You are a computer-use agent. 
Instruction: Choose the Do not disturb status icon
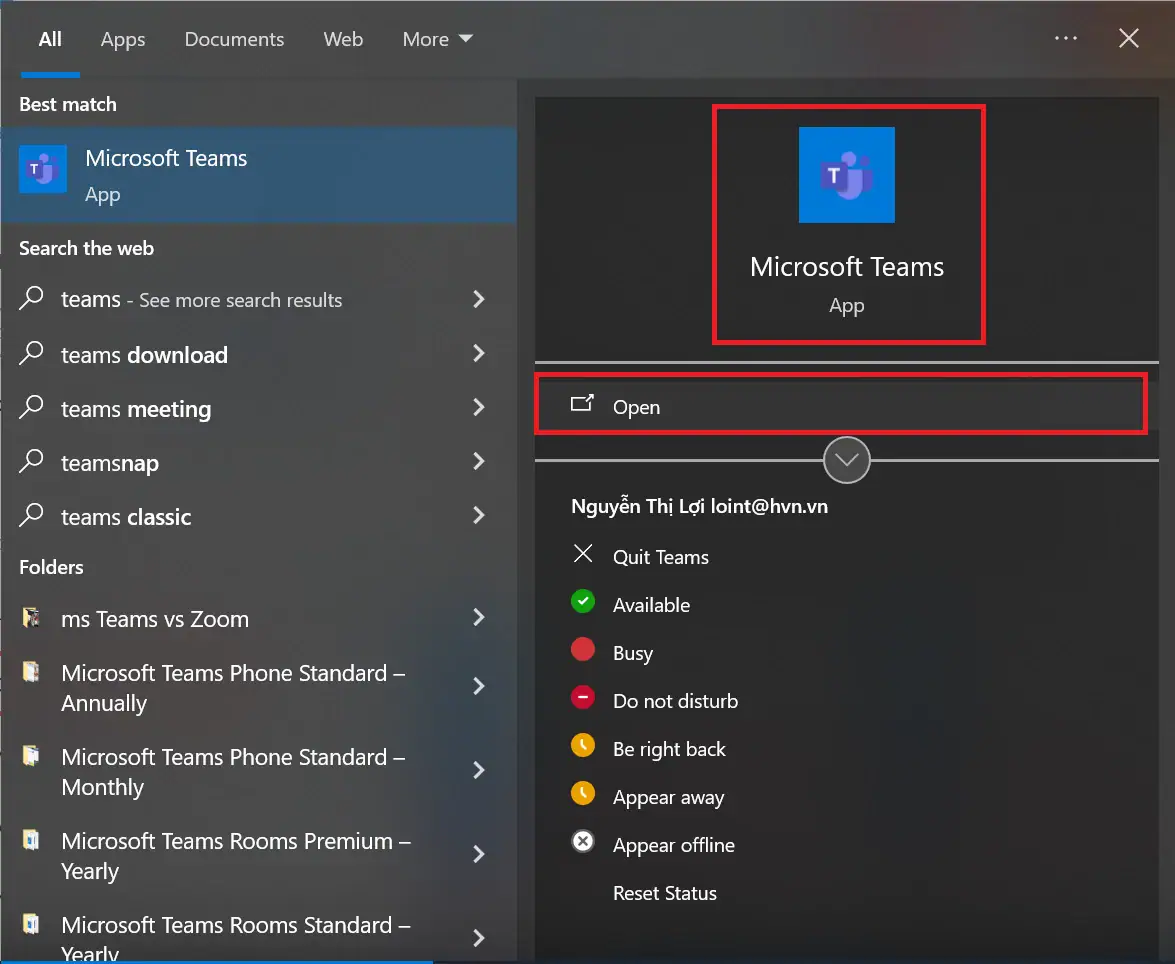pyautogui.click(x=583, y=698)
